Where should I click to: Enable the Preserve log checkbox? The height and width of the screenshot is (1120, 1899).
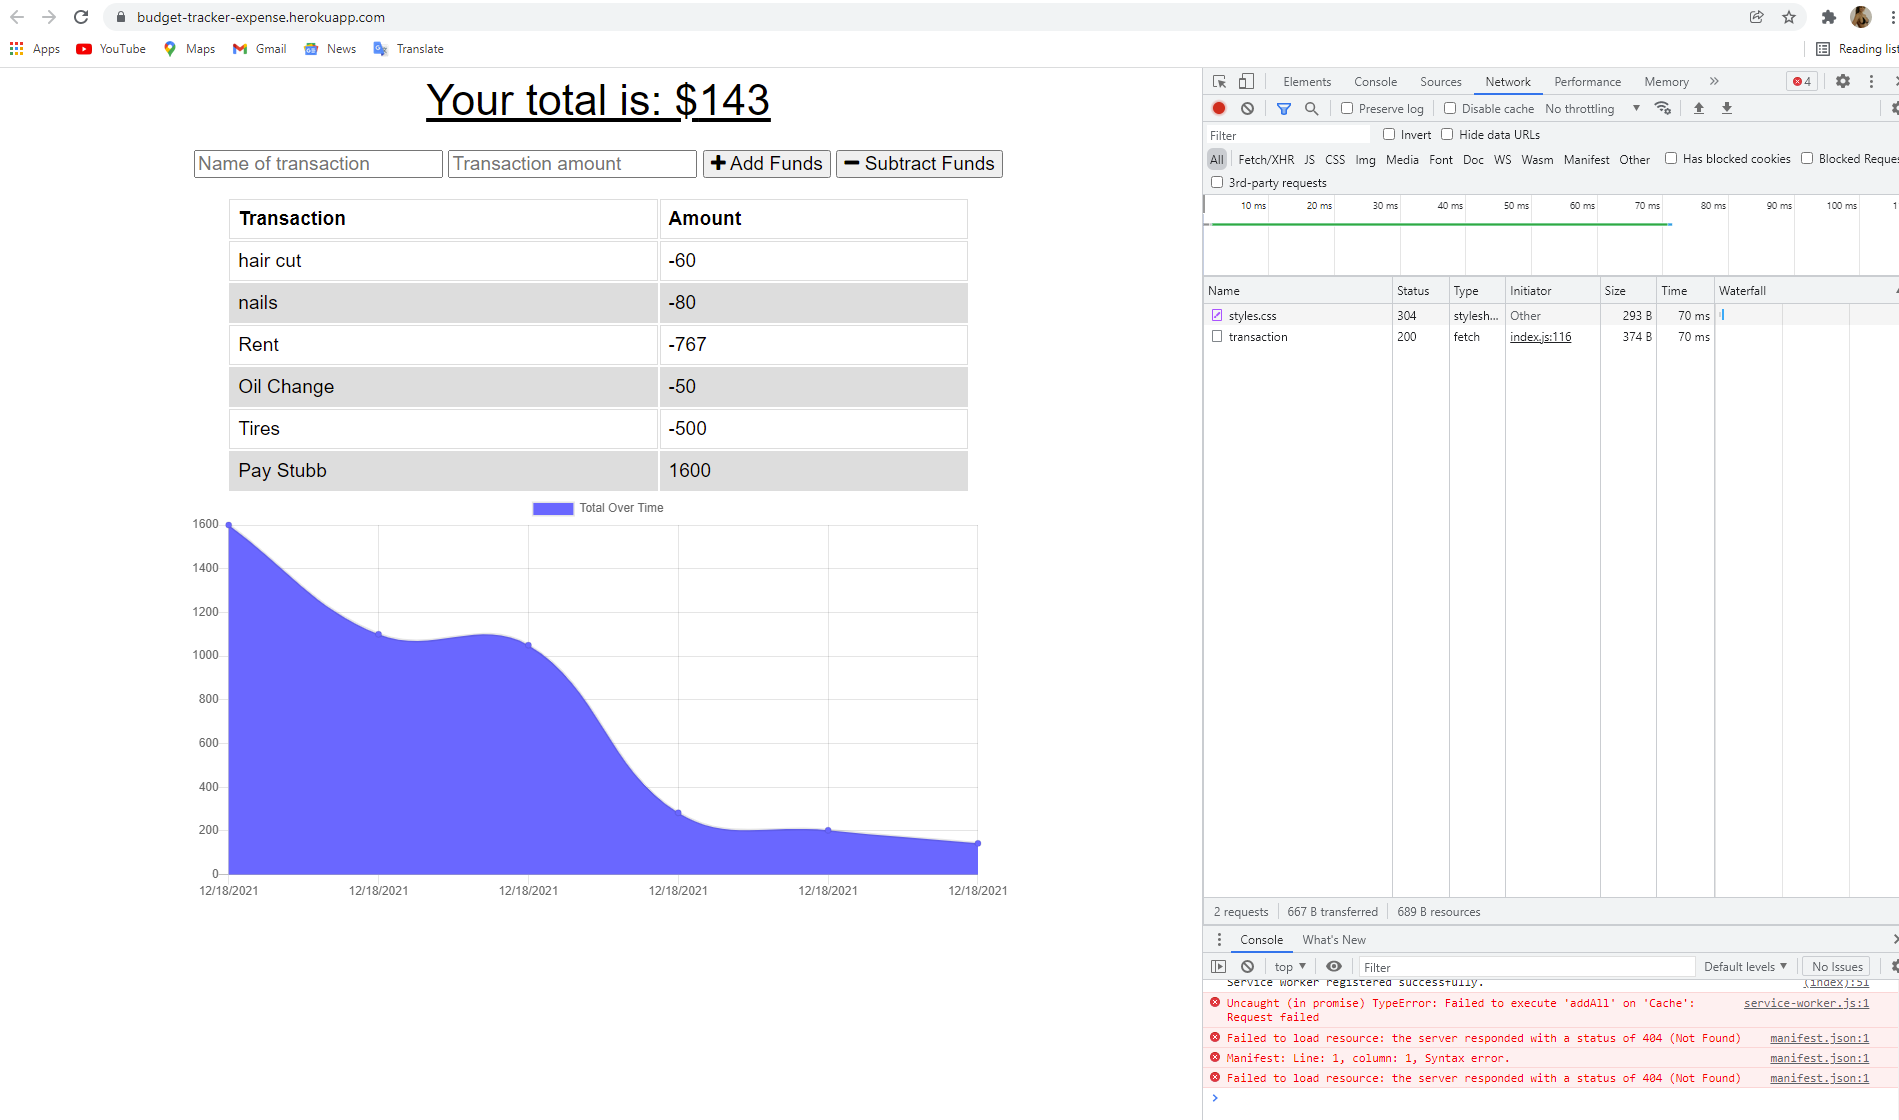tap(1348, 108)
